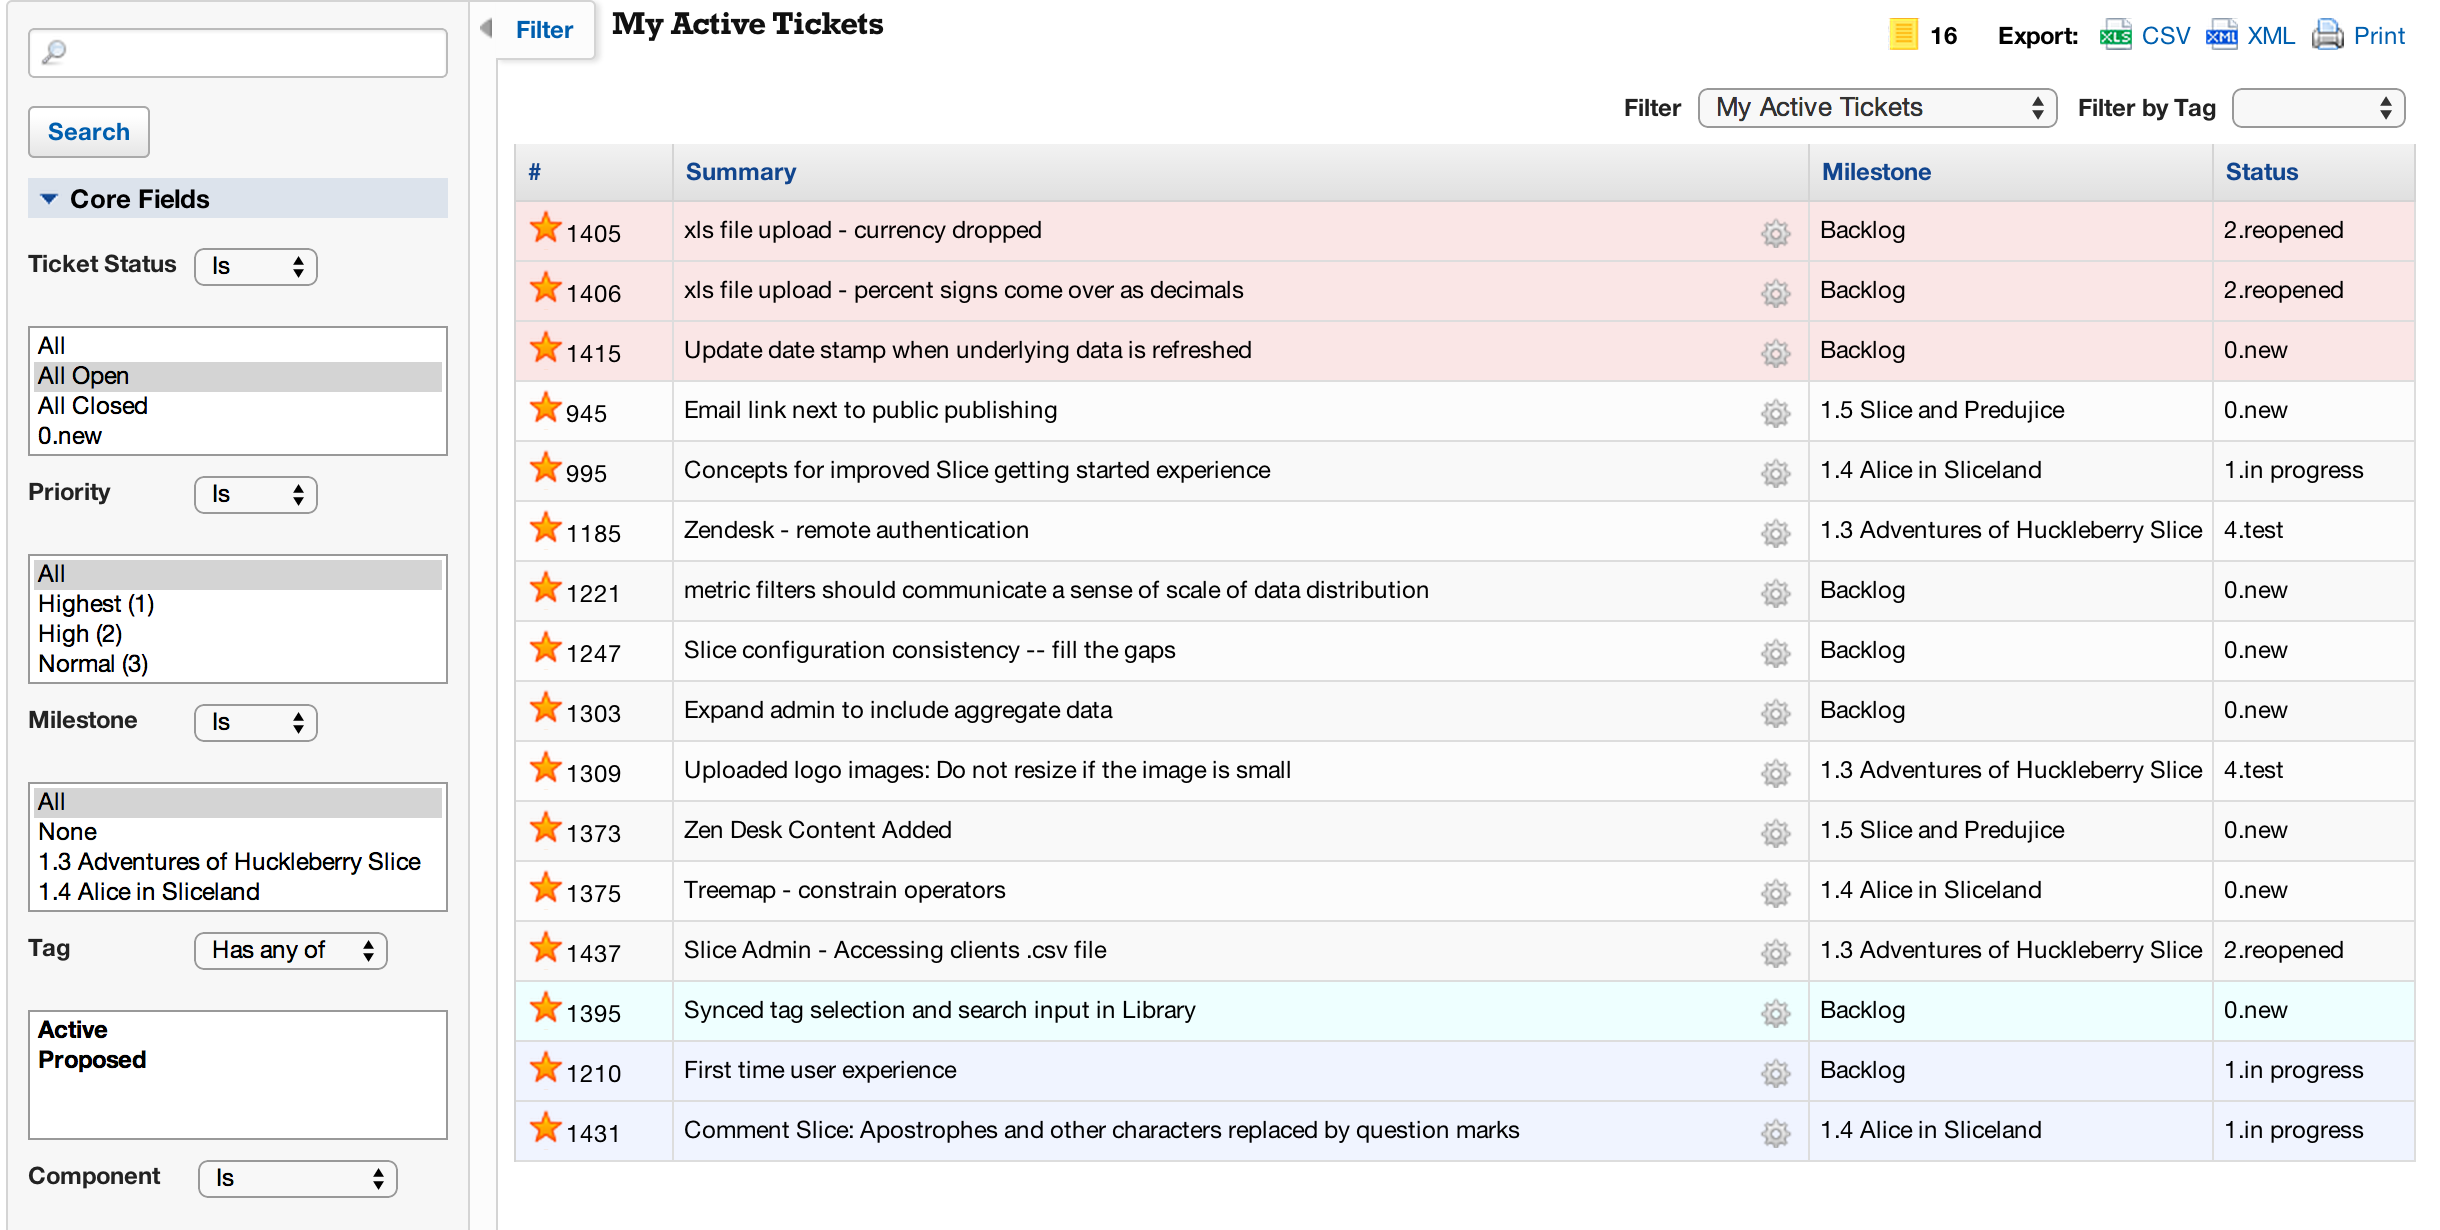Viewport: 2440px width, 1230px height.
Task: Select All Closed in the Ticket Status list
Action: click(93, 406)
